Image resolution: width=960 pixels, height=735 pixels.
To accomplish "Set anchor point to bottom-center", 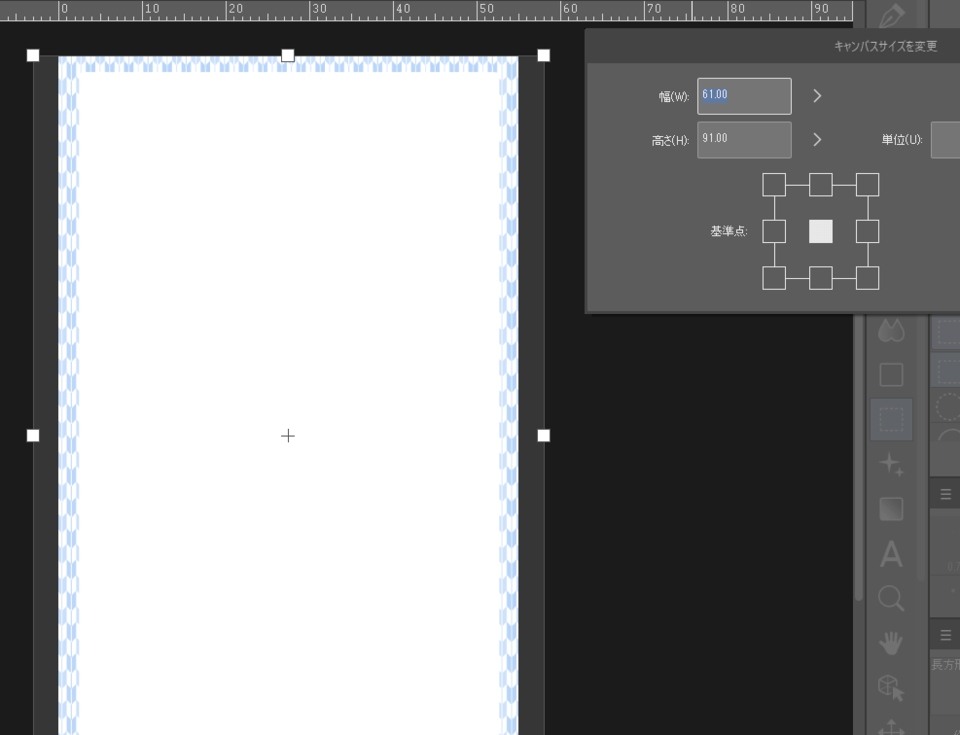I will [820, 278].
